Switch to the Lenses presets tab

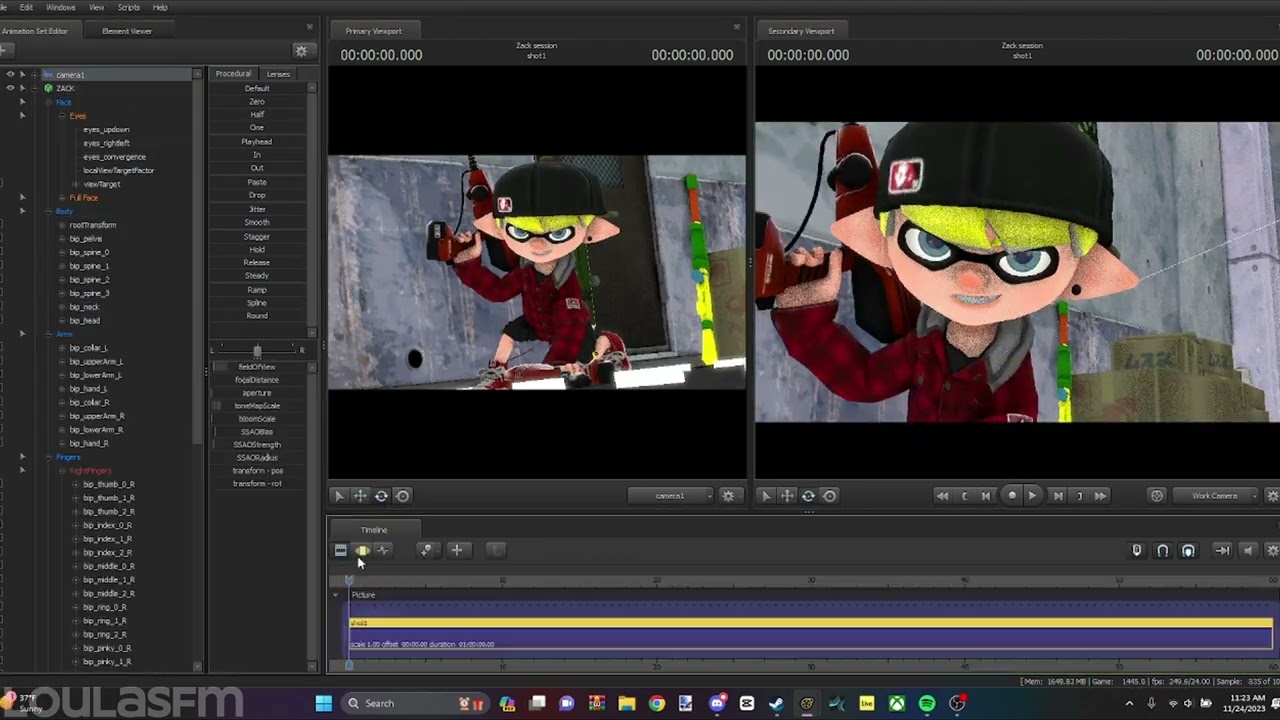tap(278, 74)
